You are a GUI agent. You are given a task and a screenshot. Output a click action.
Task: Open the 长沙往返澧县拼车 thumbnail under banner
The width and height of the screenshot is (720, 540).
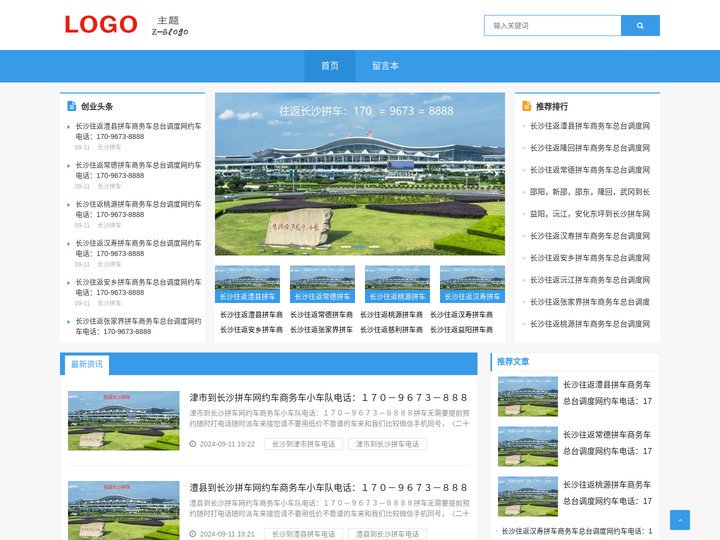(x=247, y=284)
